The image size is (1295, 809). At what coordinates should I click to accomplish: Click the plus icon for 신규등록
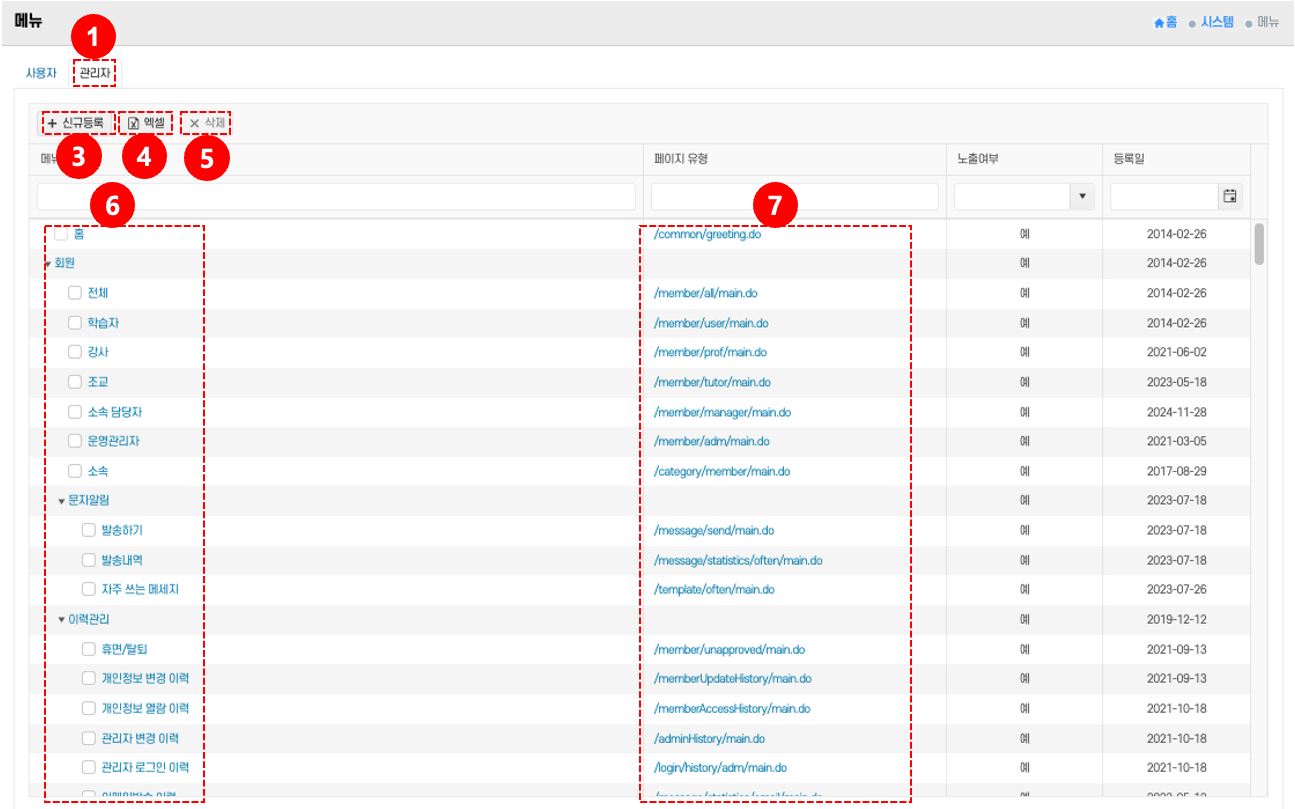coord(52,123)
